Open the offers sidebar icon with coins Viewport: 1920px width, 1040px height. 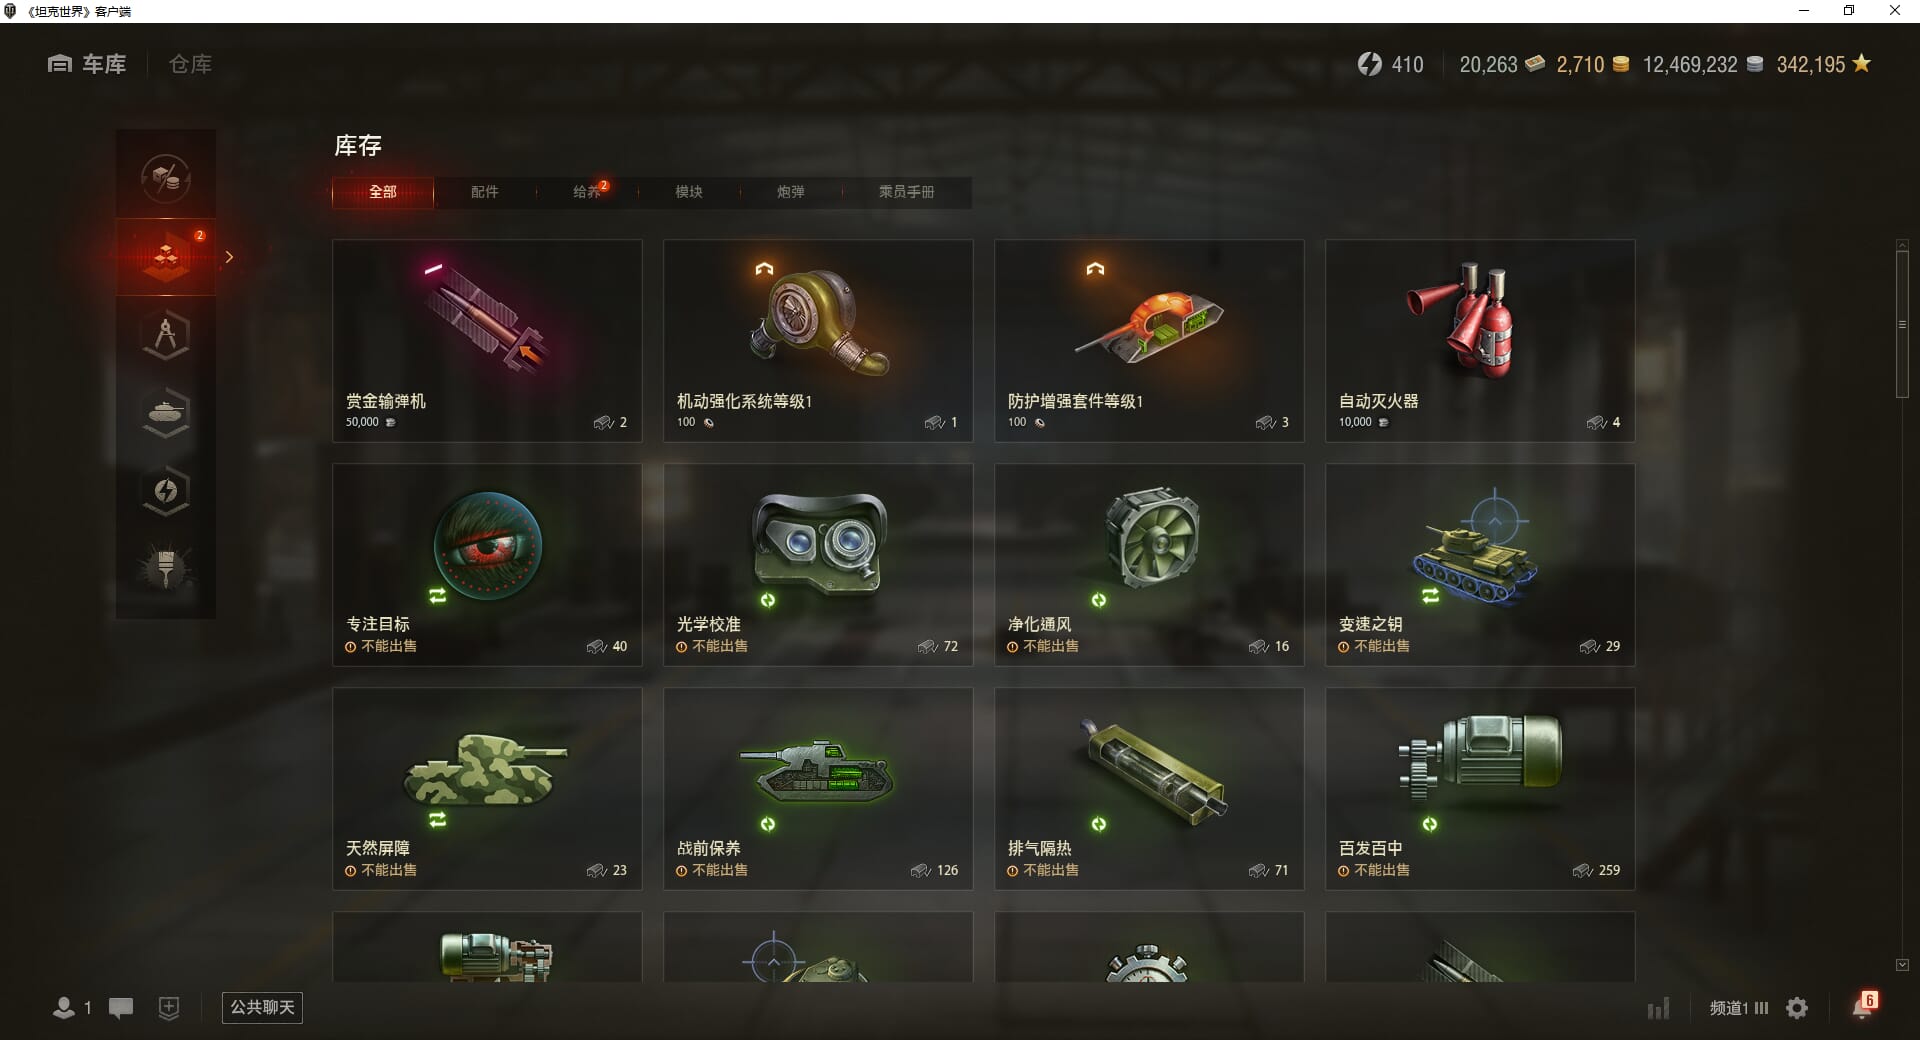[166, 179]
